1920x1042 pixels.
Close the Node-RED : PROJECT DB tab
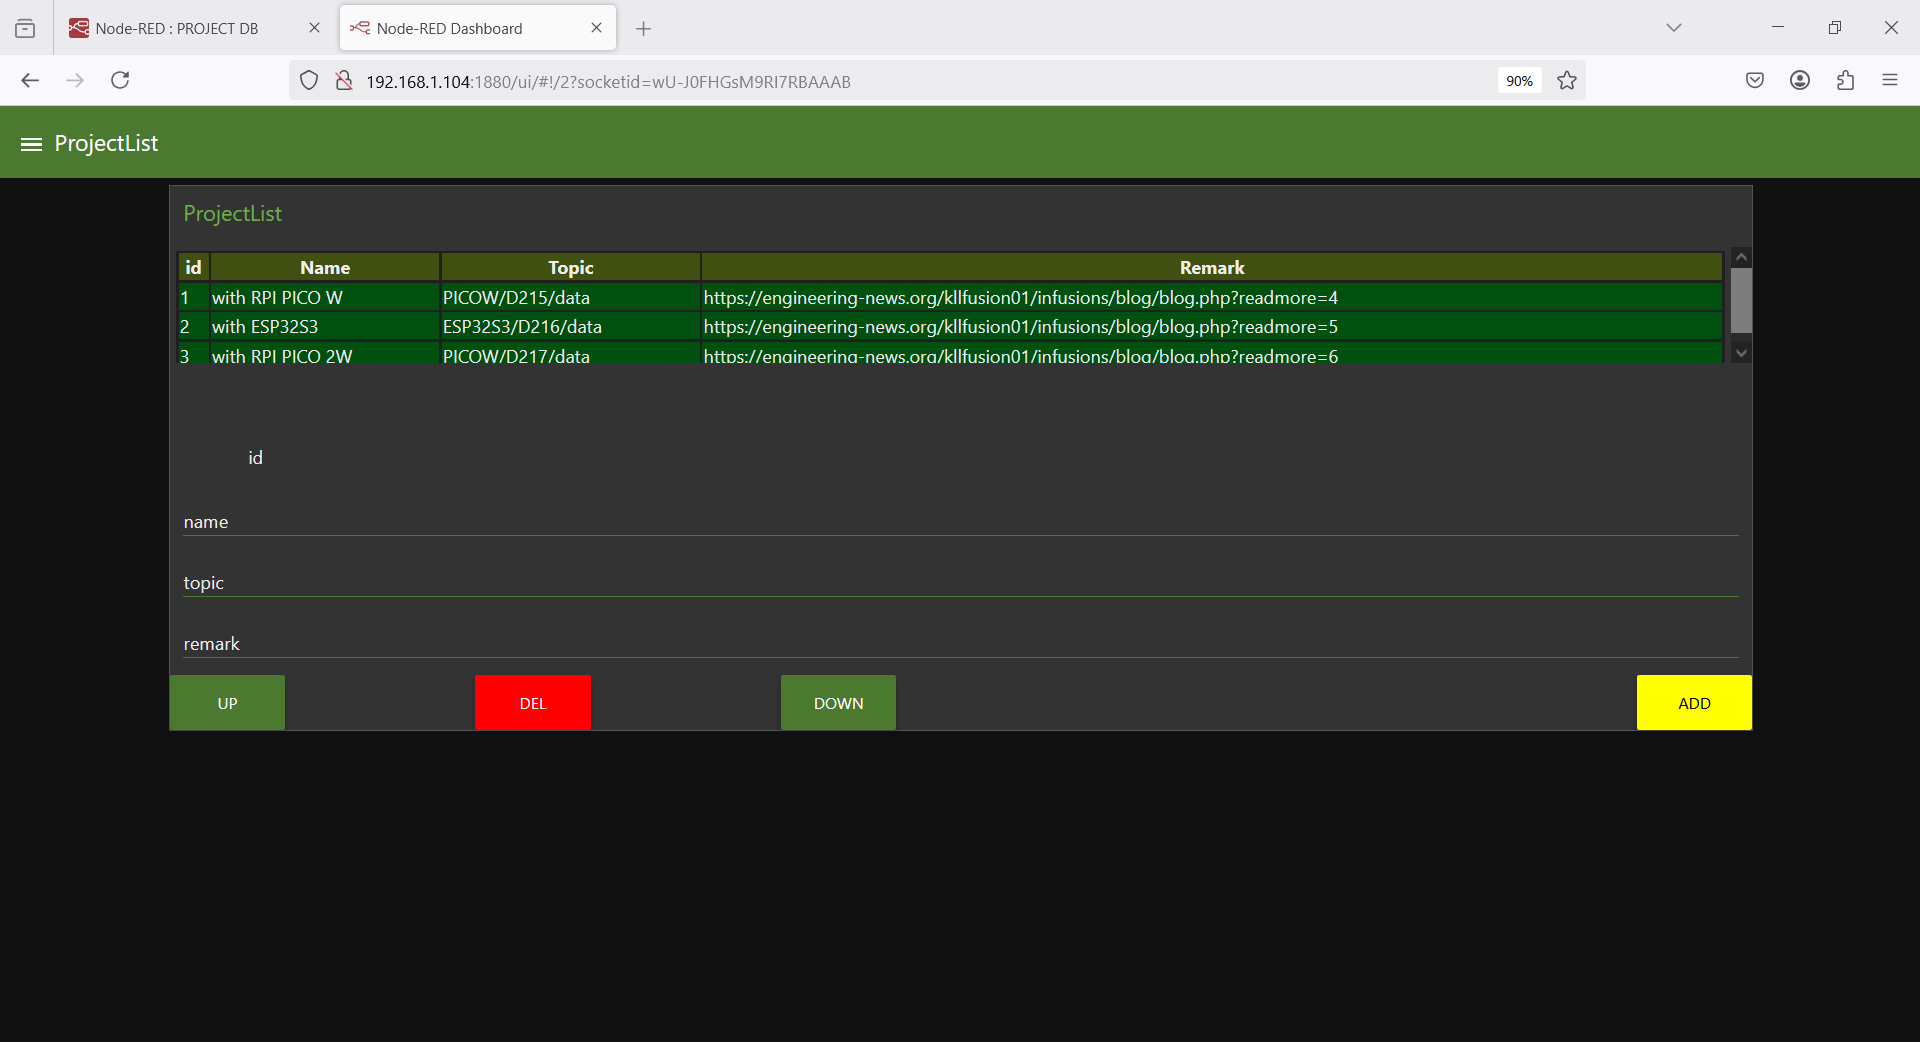pyautogui.click(x=314, y=28)
